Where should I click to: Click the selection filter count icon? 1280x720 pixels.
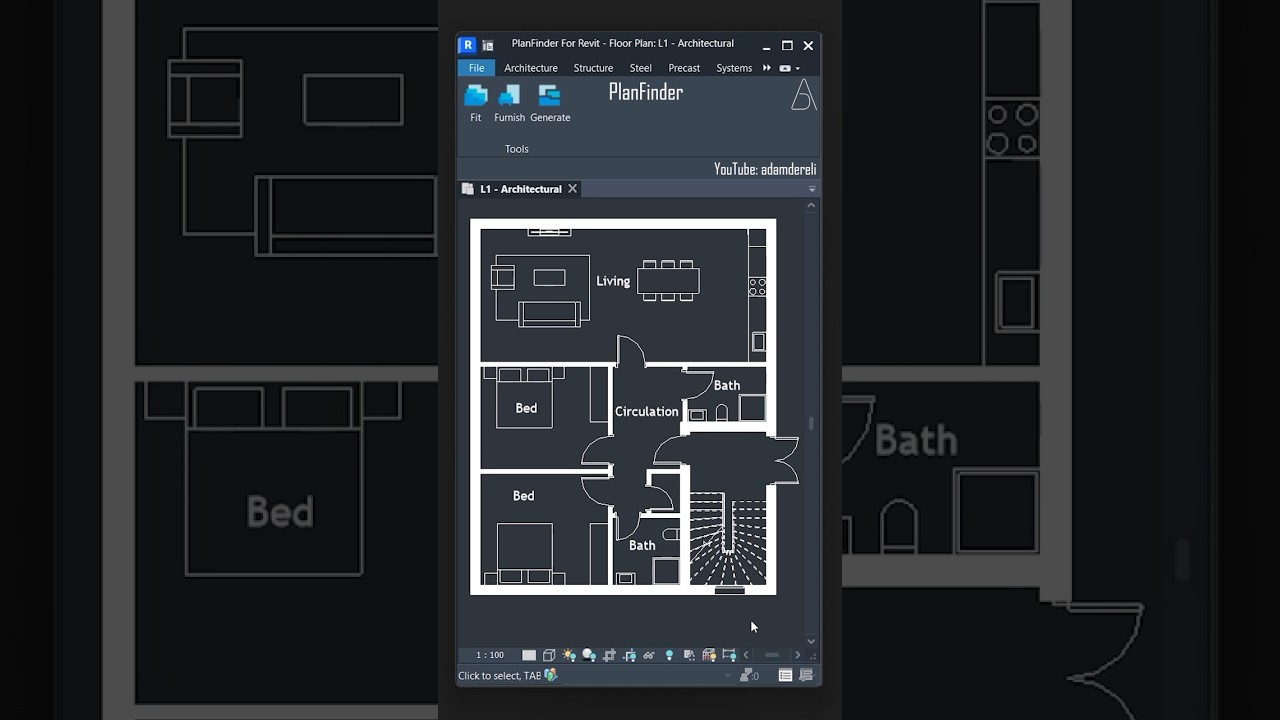(x=749, y=676)
